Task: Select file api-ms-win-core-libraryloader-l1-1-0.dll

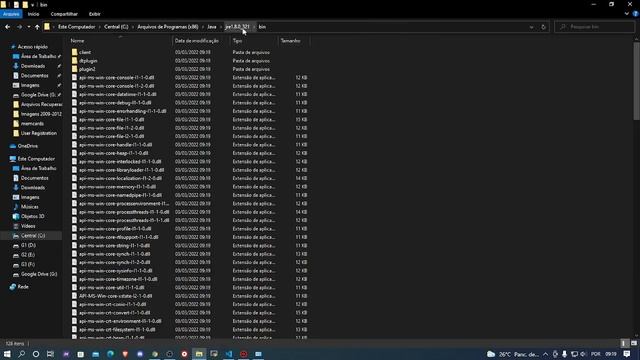Action: pos(122,170)
